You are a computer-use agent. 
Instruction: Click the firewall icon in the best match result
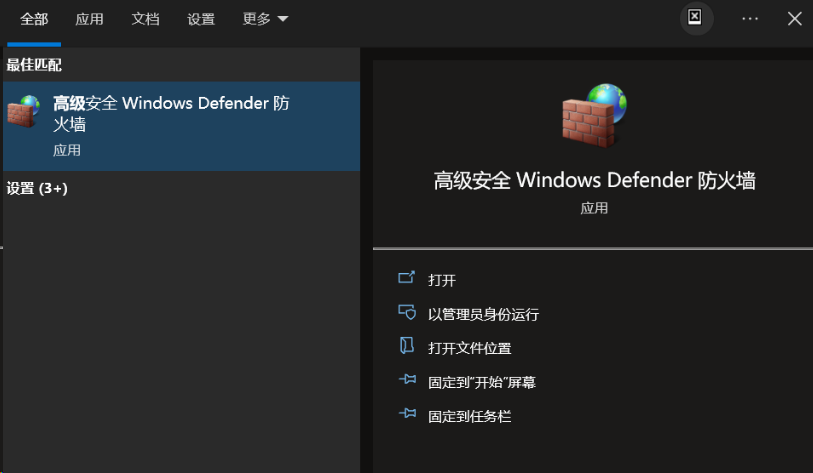click(x=23, y=111)
